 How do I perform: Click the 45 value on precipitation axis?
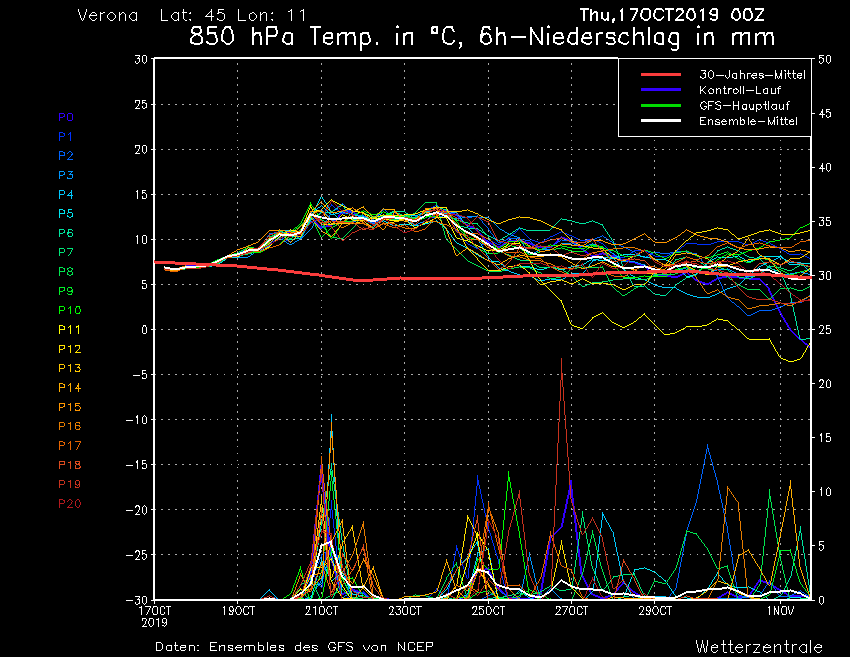click(x=825, y=113)
